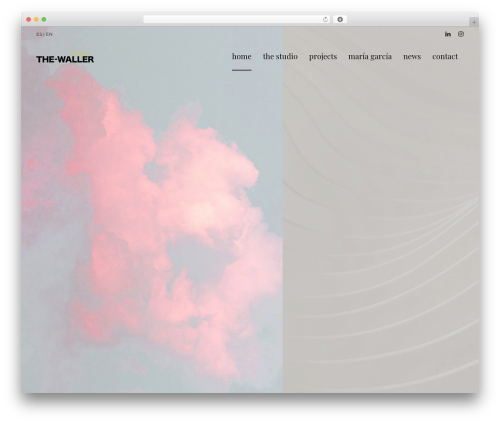The width and height of the screenshot is (500, 423).
Task: Open the LinkedIn social icon
Action: click(x=448, y=34)
